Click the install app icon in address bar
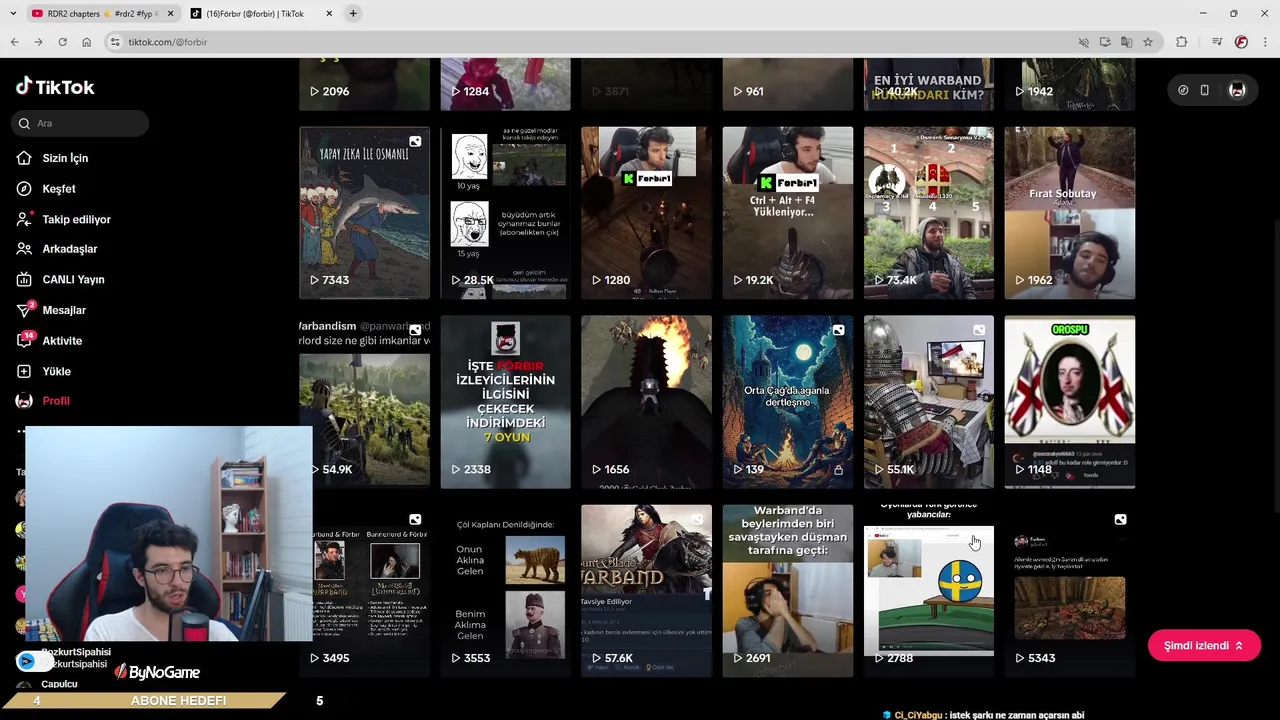This screenshot has height=720, width=1280. point(1105,42)
